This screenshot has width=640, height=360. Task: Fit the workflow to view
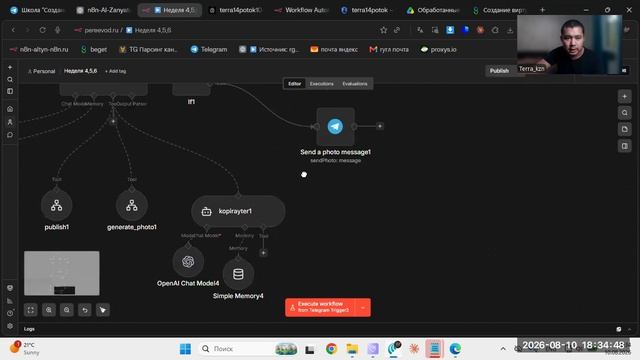click(x=31, y=310)
